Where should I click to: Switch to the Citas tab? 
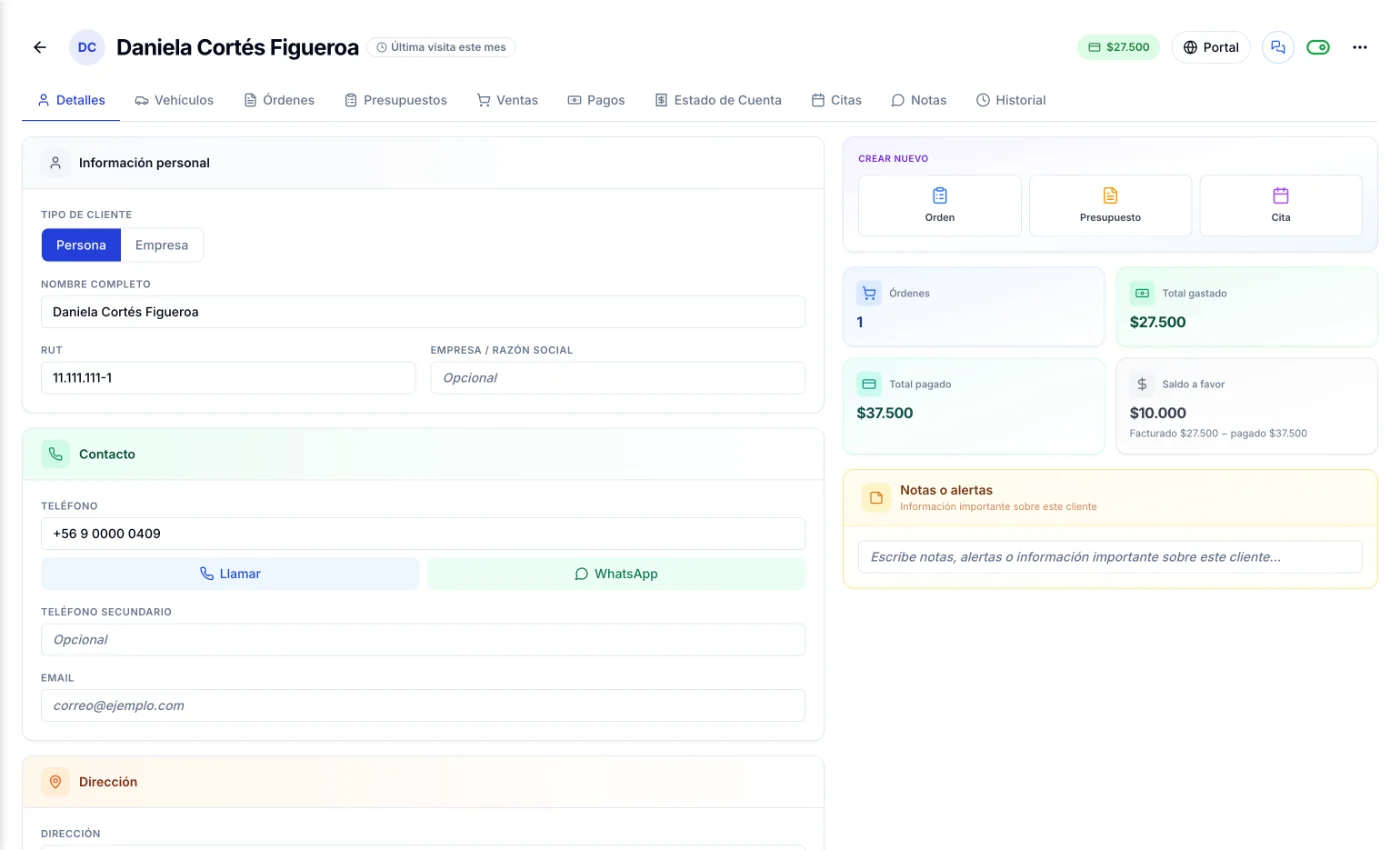coord(836,100)
